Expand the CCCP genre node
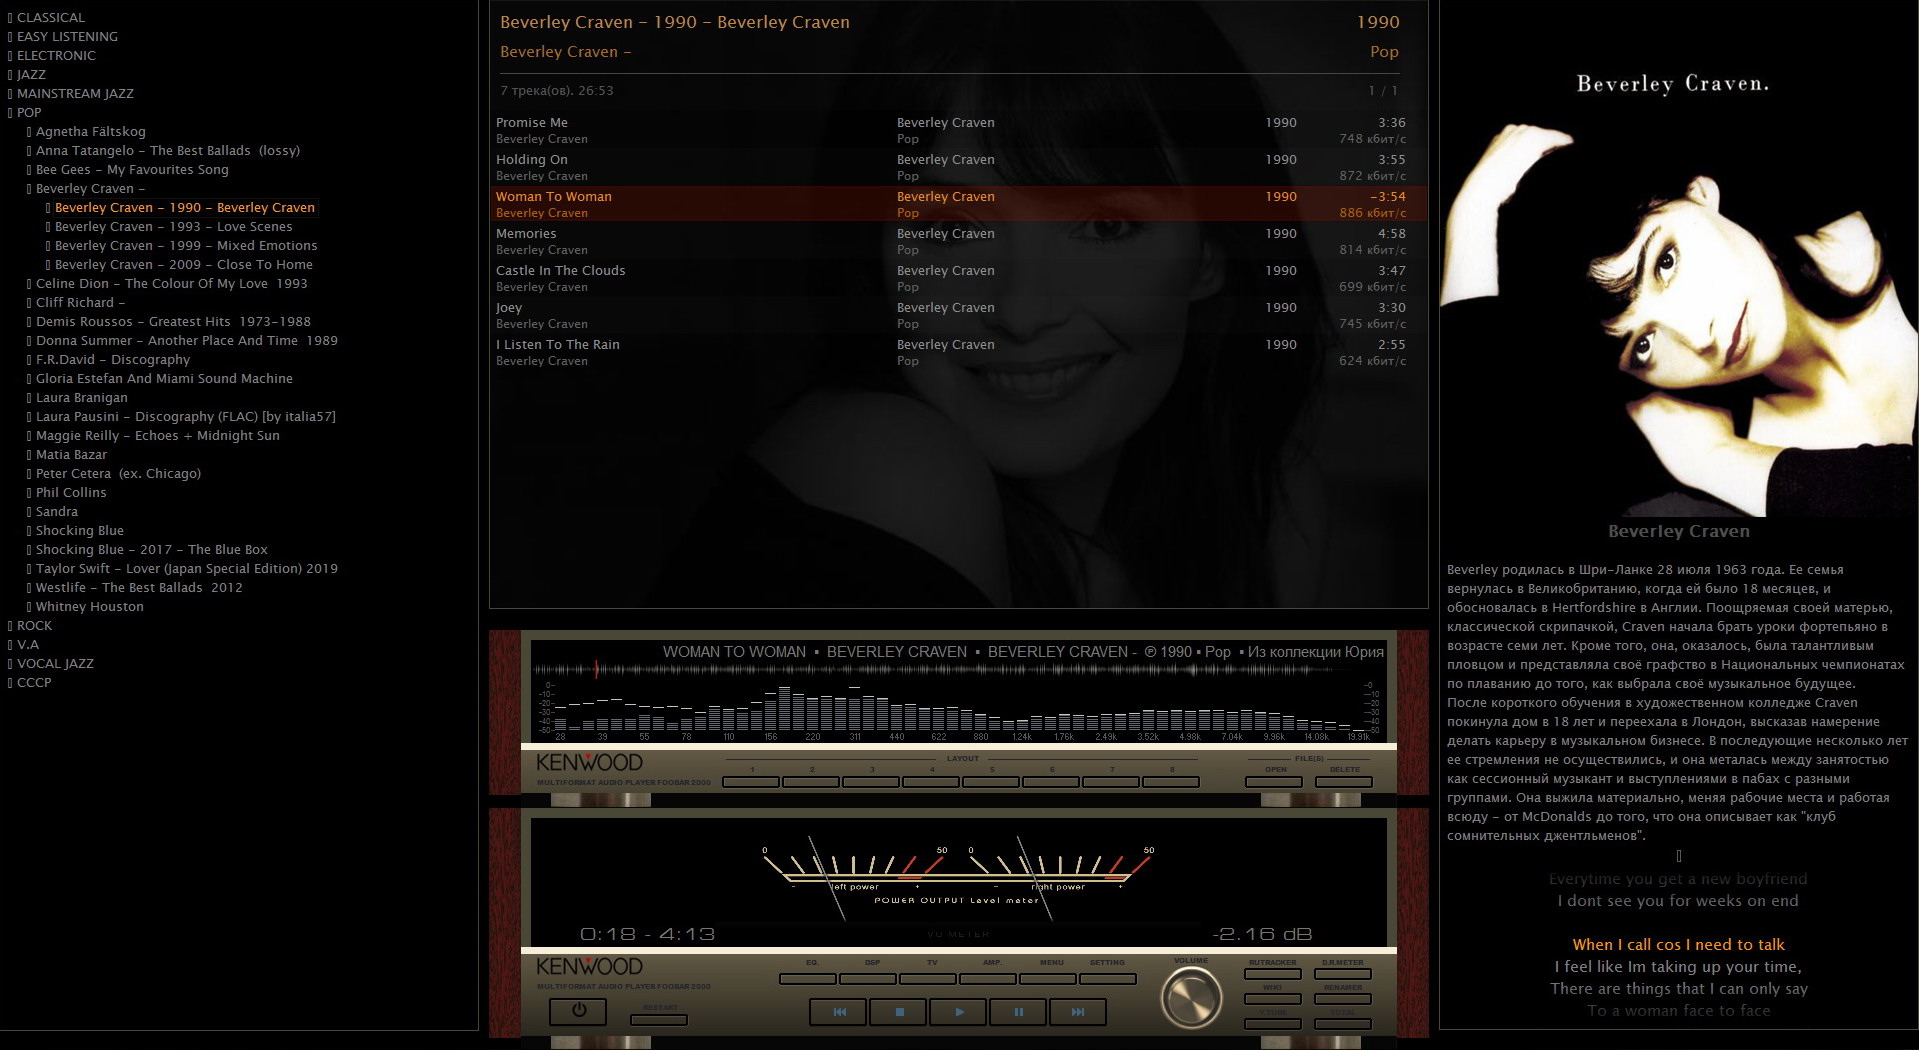 (10, 683)
